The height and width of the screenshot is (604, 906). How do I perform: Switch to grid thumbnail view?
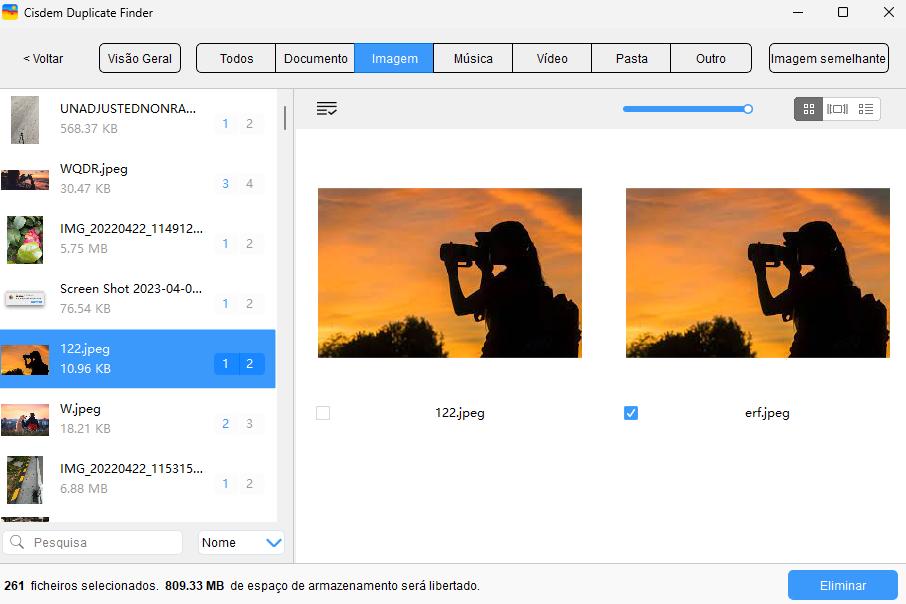pos(809,109)
